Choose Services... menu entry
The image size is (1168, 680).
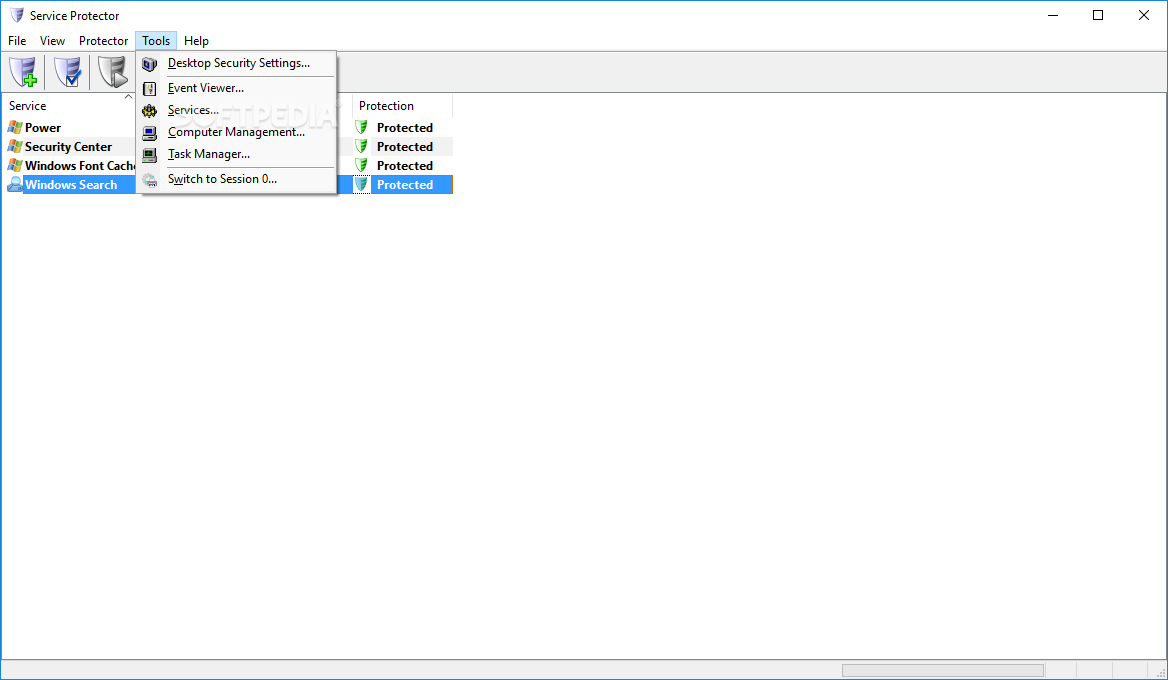point(236,110)
